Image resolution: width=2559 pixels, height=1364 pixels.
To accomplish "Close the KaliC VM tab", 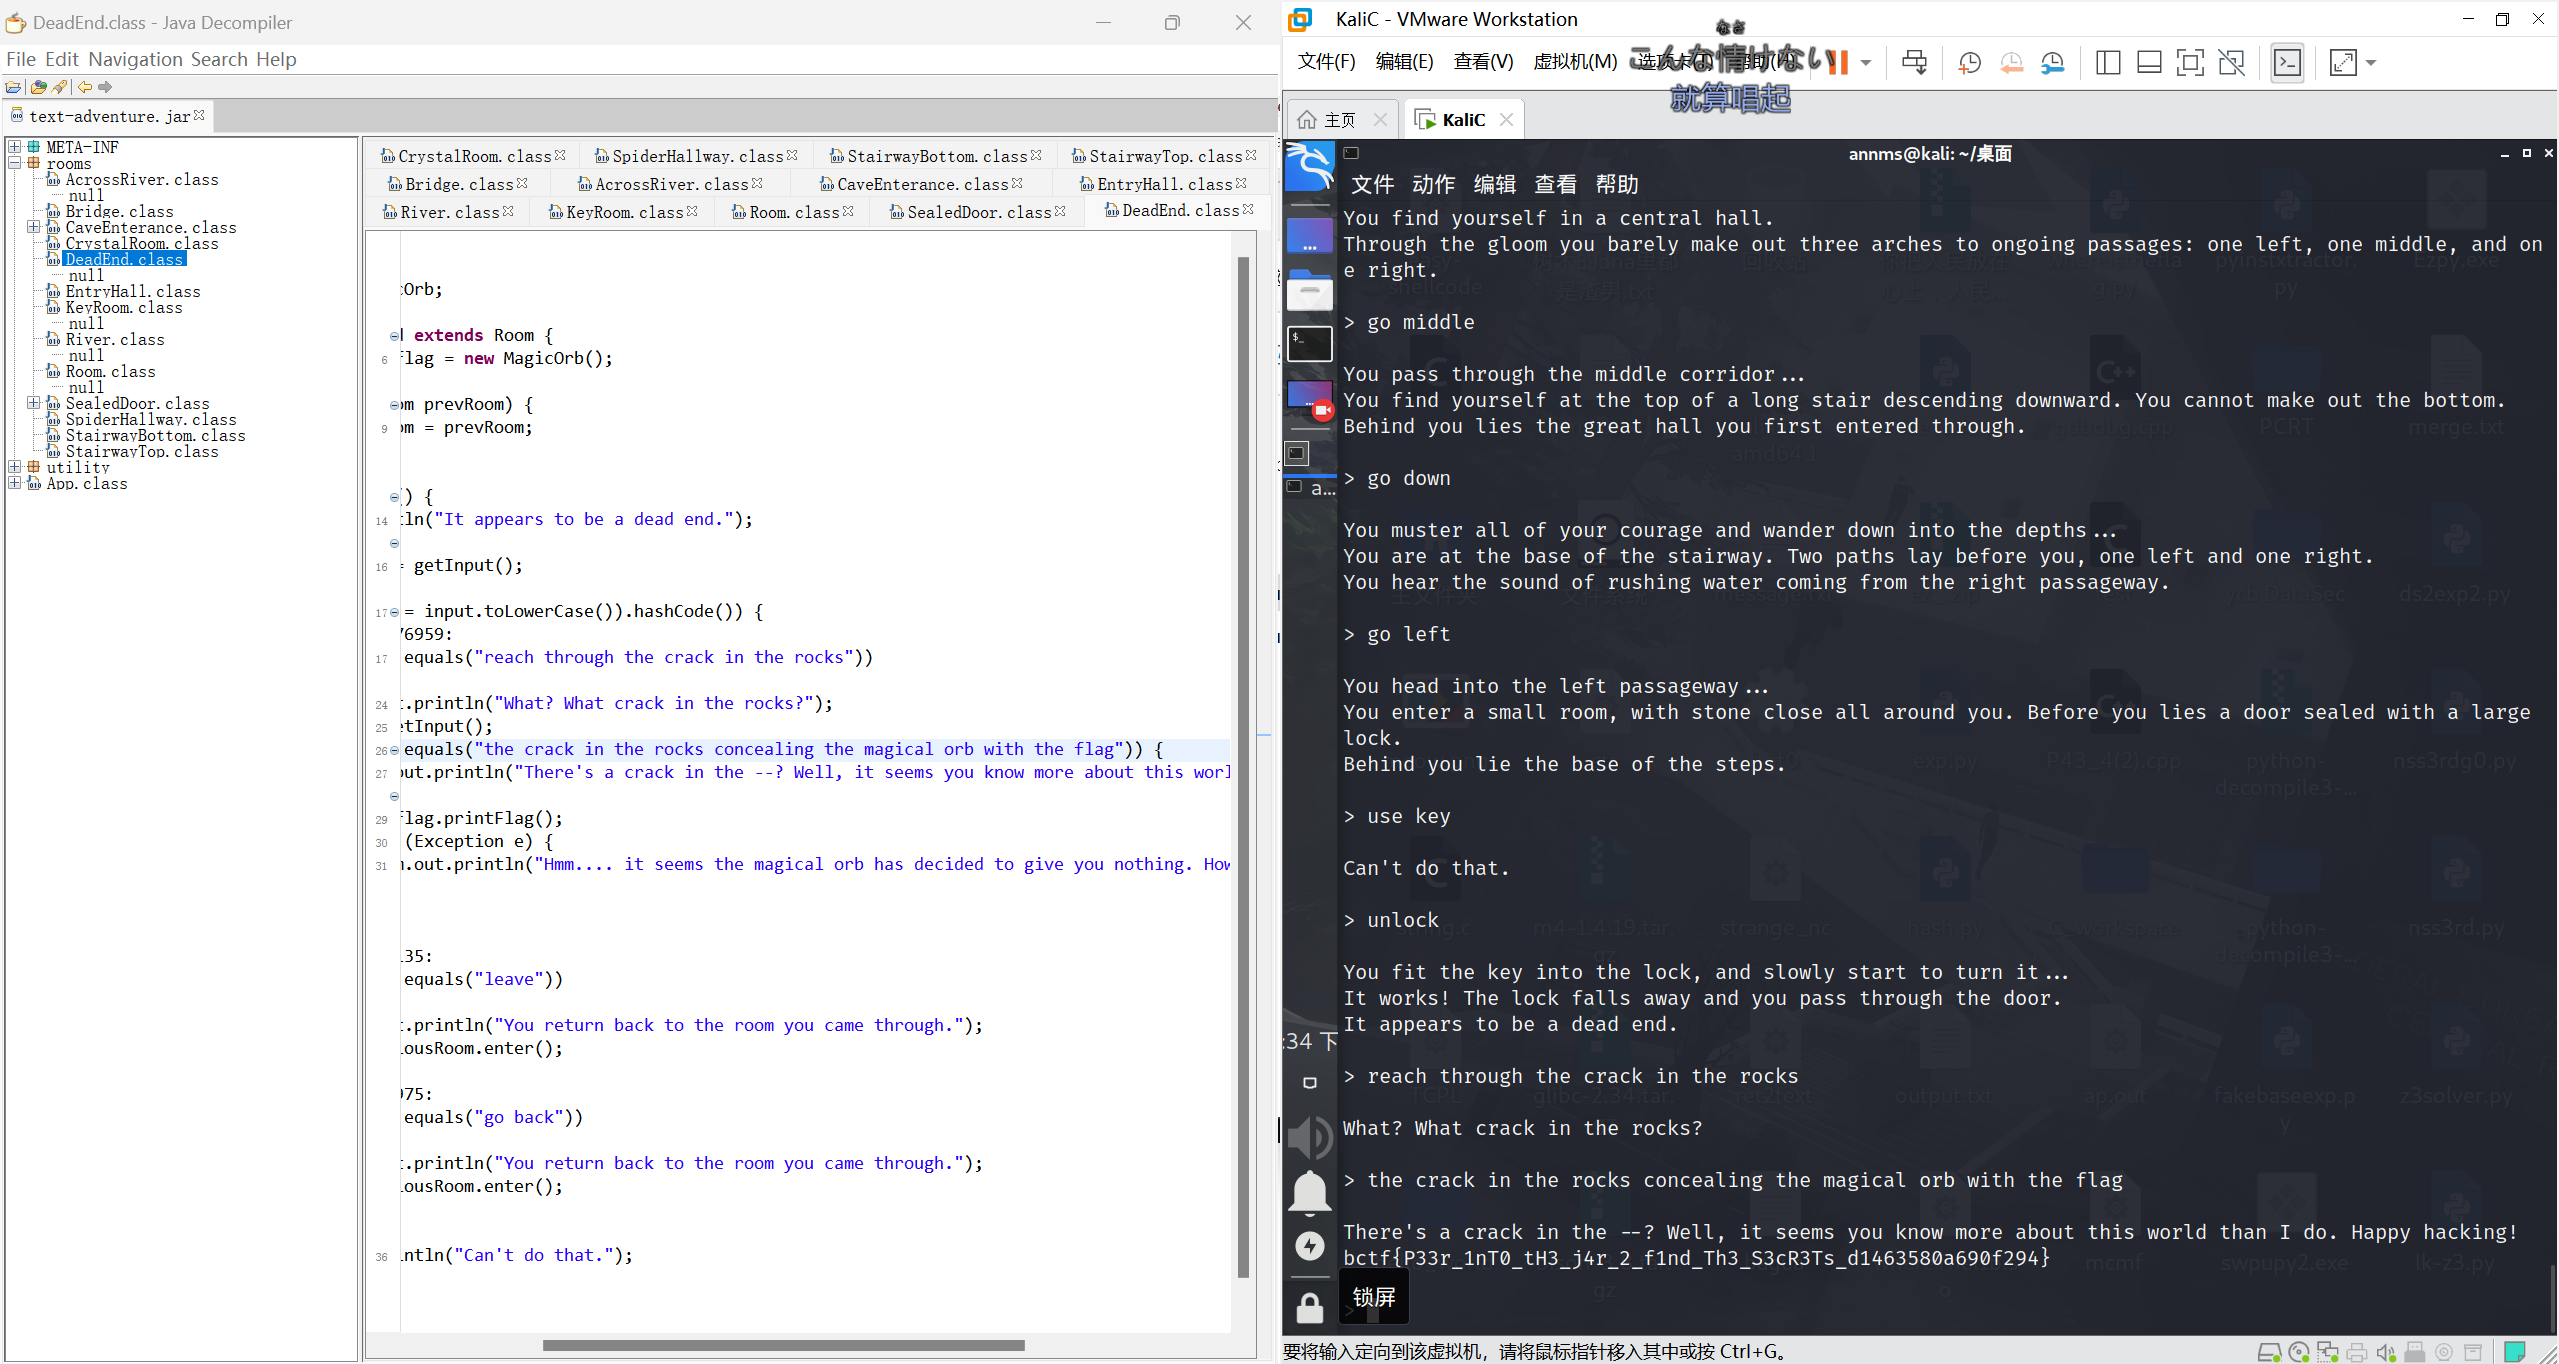I will (x=1506, y=120).
